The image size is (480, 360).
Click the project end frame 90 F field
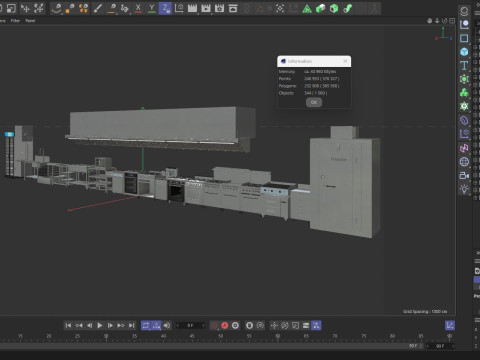(440, 346)
